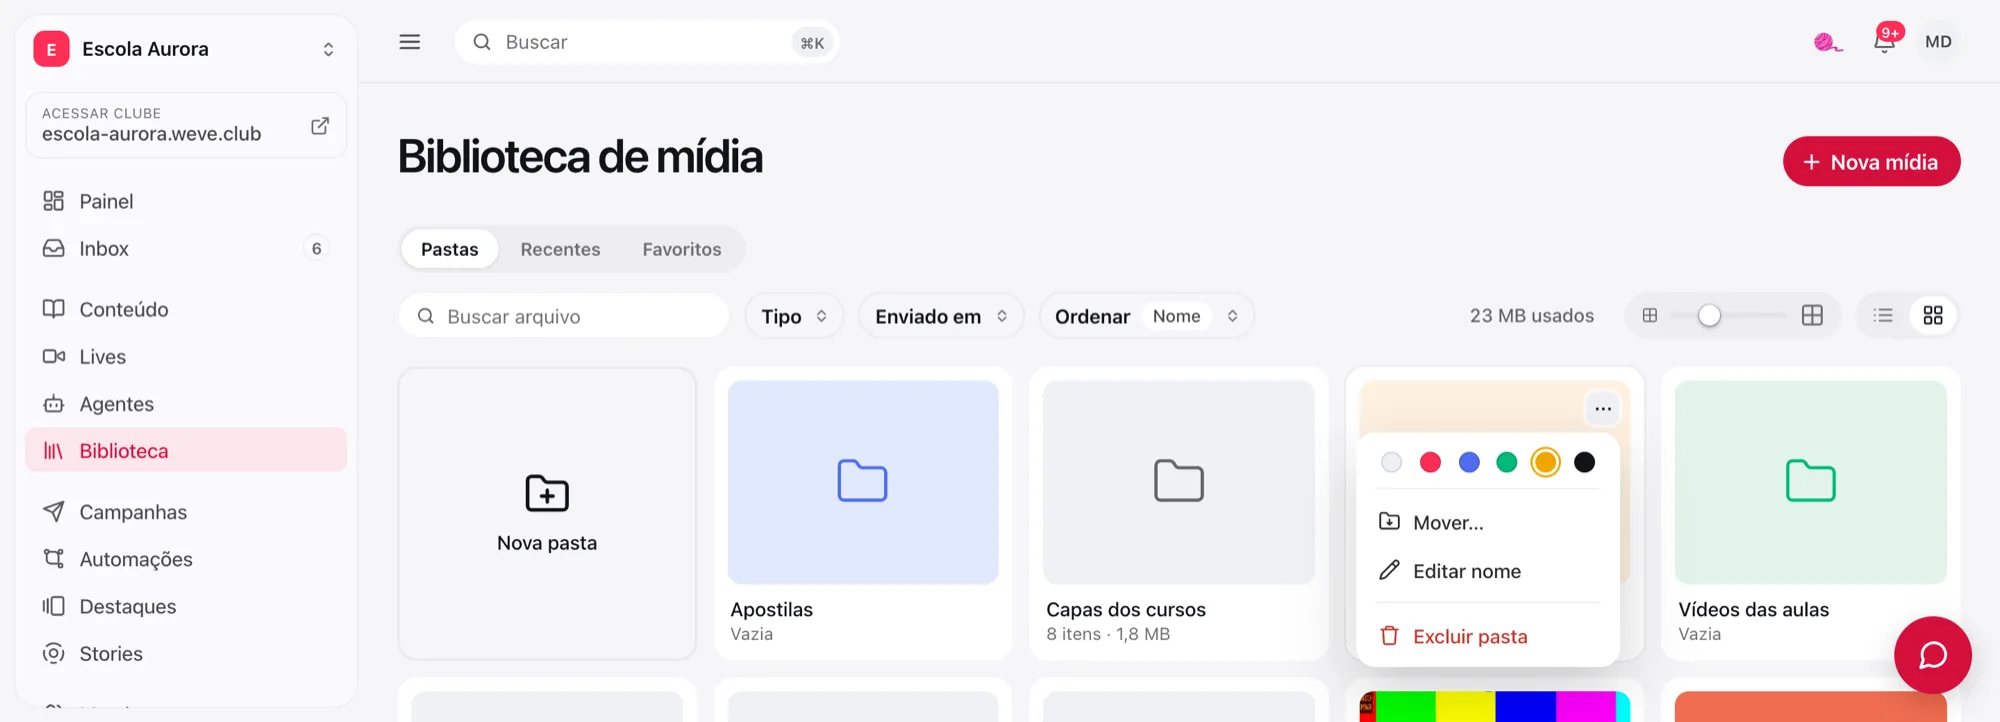Open the chat support bubble button
The height and width of the screenshot is (722, 2000).
pyautogui.click(x=1932, y=655)
